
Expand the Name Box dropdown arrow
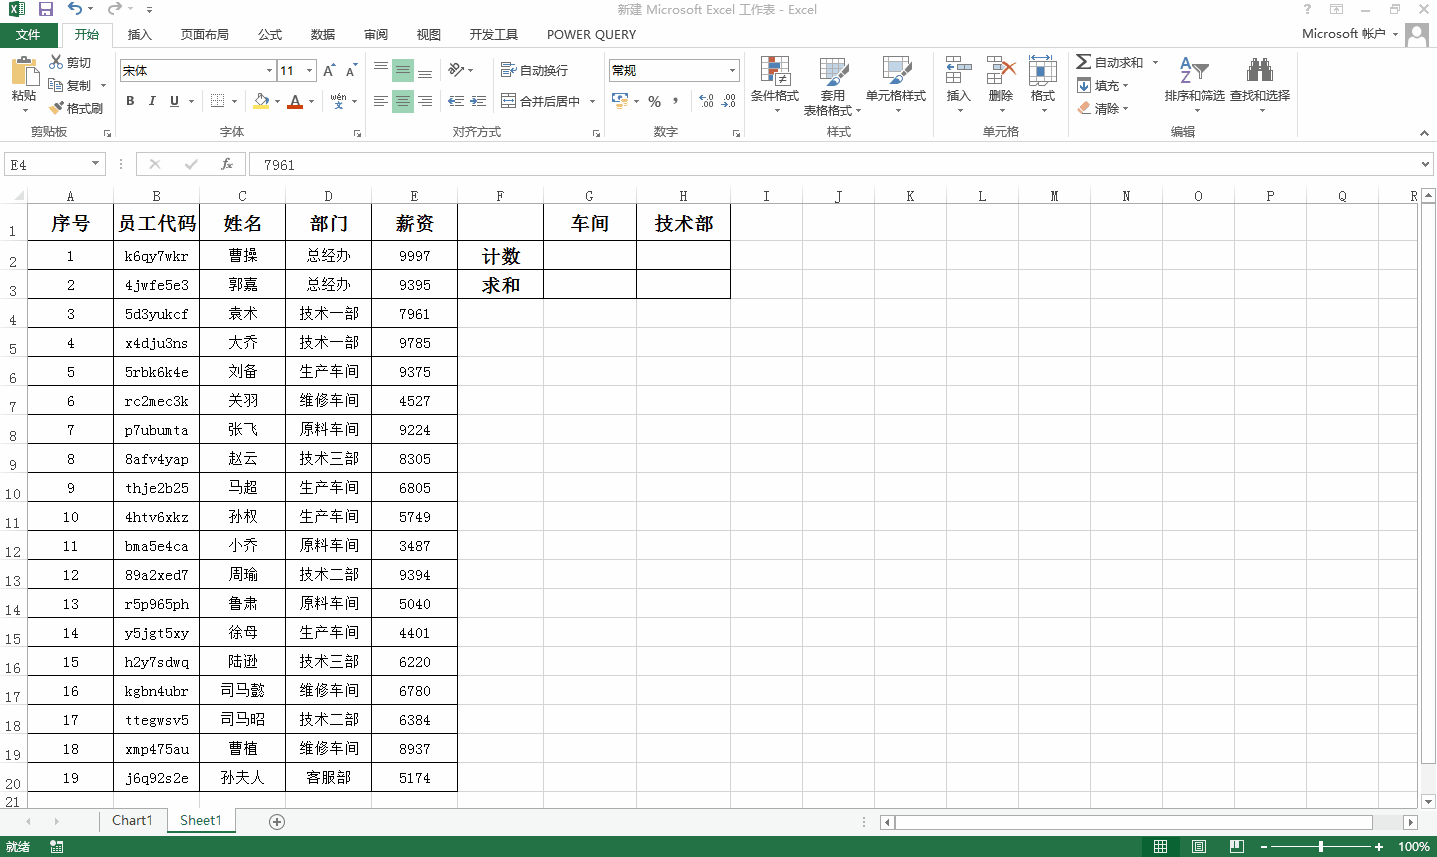point(96,164)
